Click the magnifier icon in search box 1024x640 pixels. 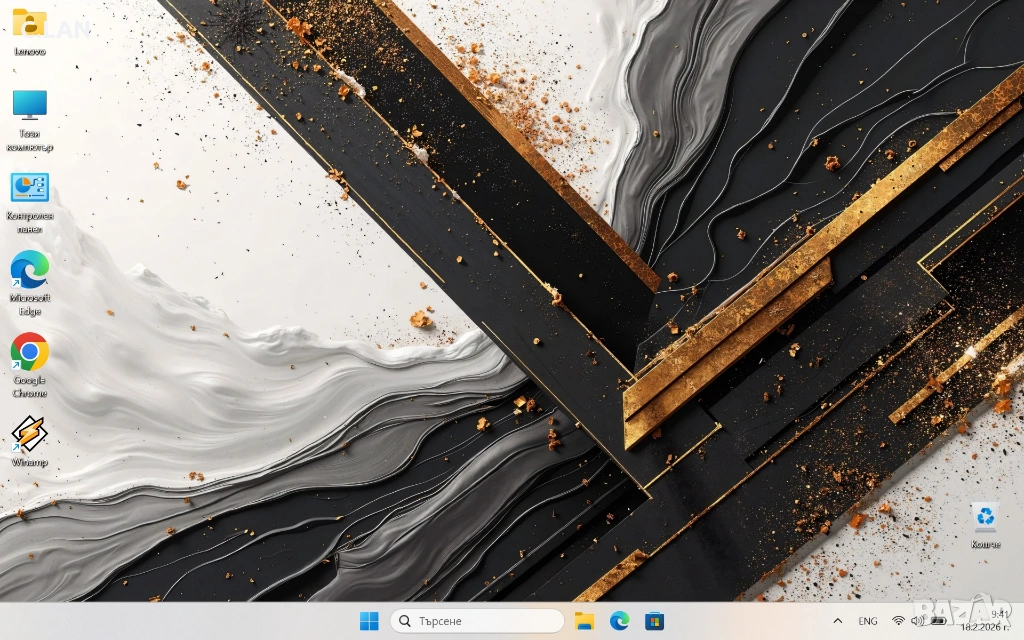[405, 621]
